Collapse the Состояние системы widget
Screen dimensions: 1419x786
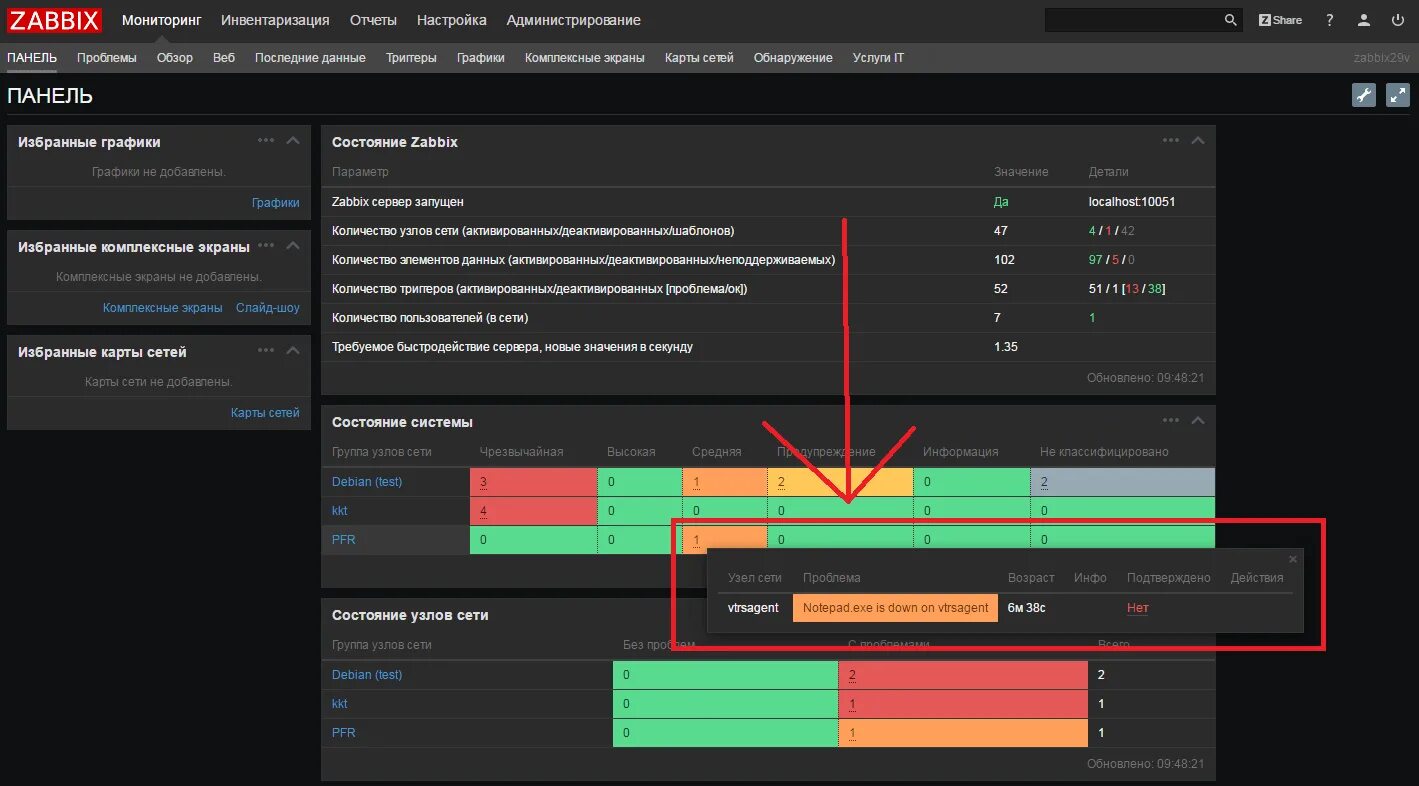[1198, 420]
